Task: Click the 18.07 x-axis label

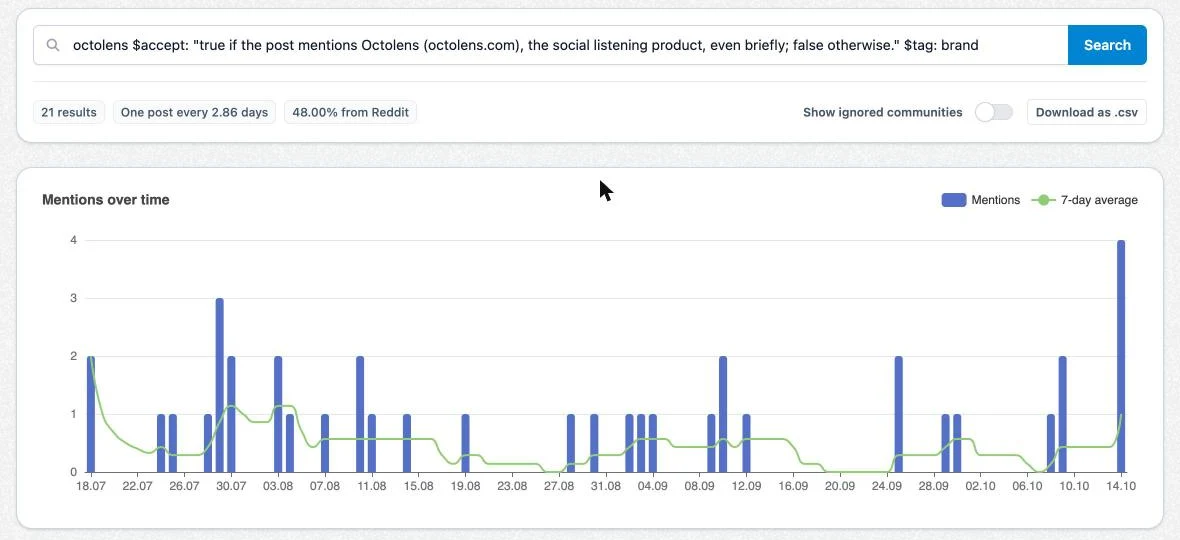Action: (91, 487)
